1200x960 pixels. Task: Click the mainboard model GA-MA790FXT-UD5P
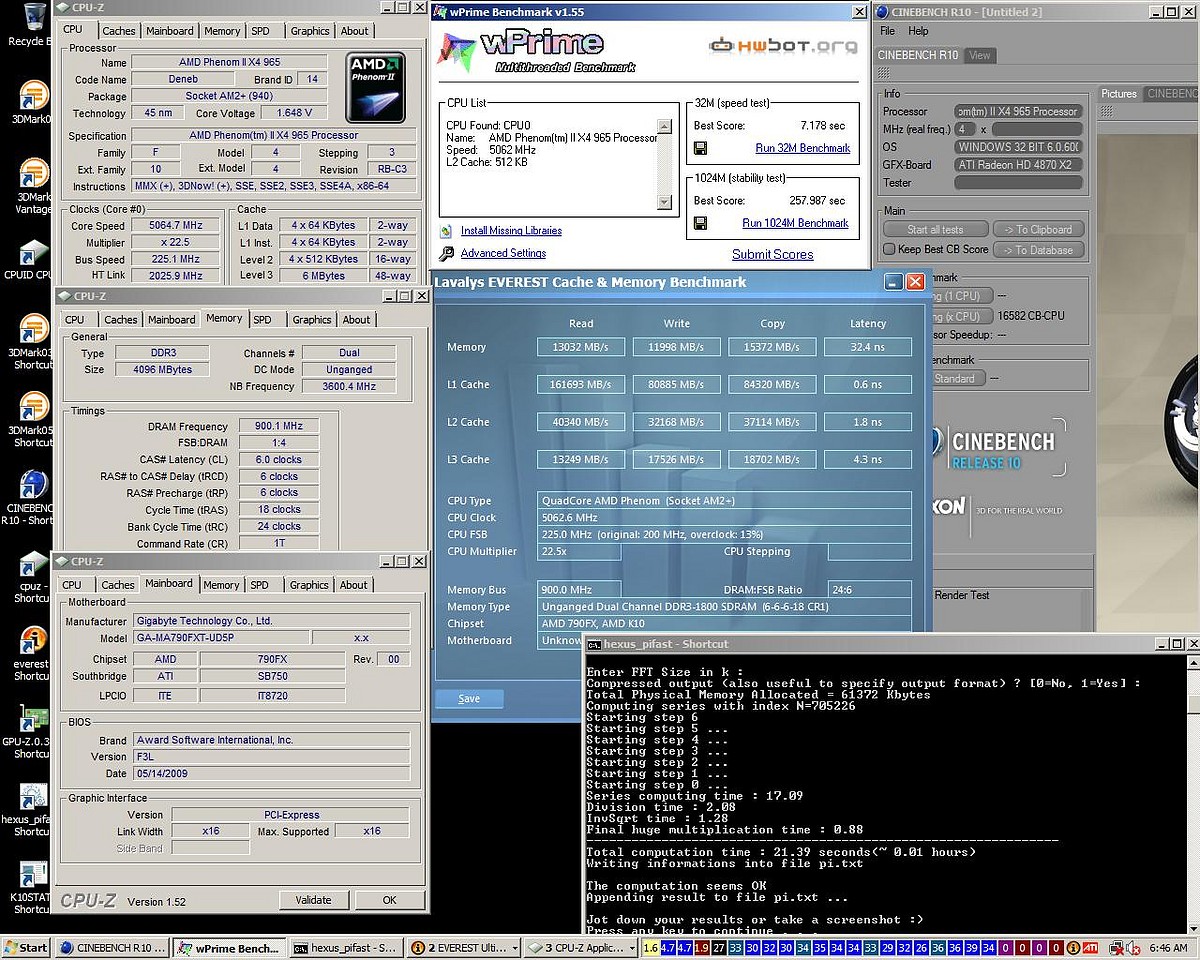point(220,638)
